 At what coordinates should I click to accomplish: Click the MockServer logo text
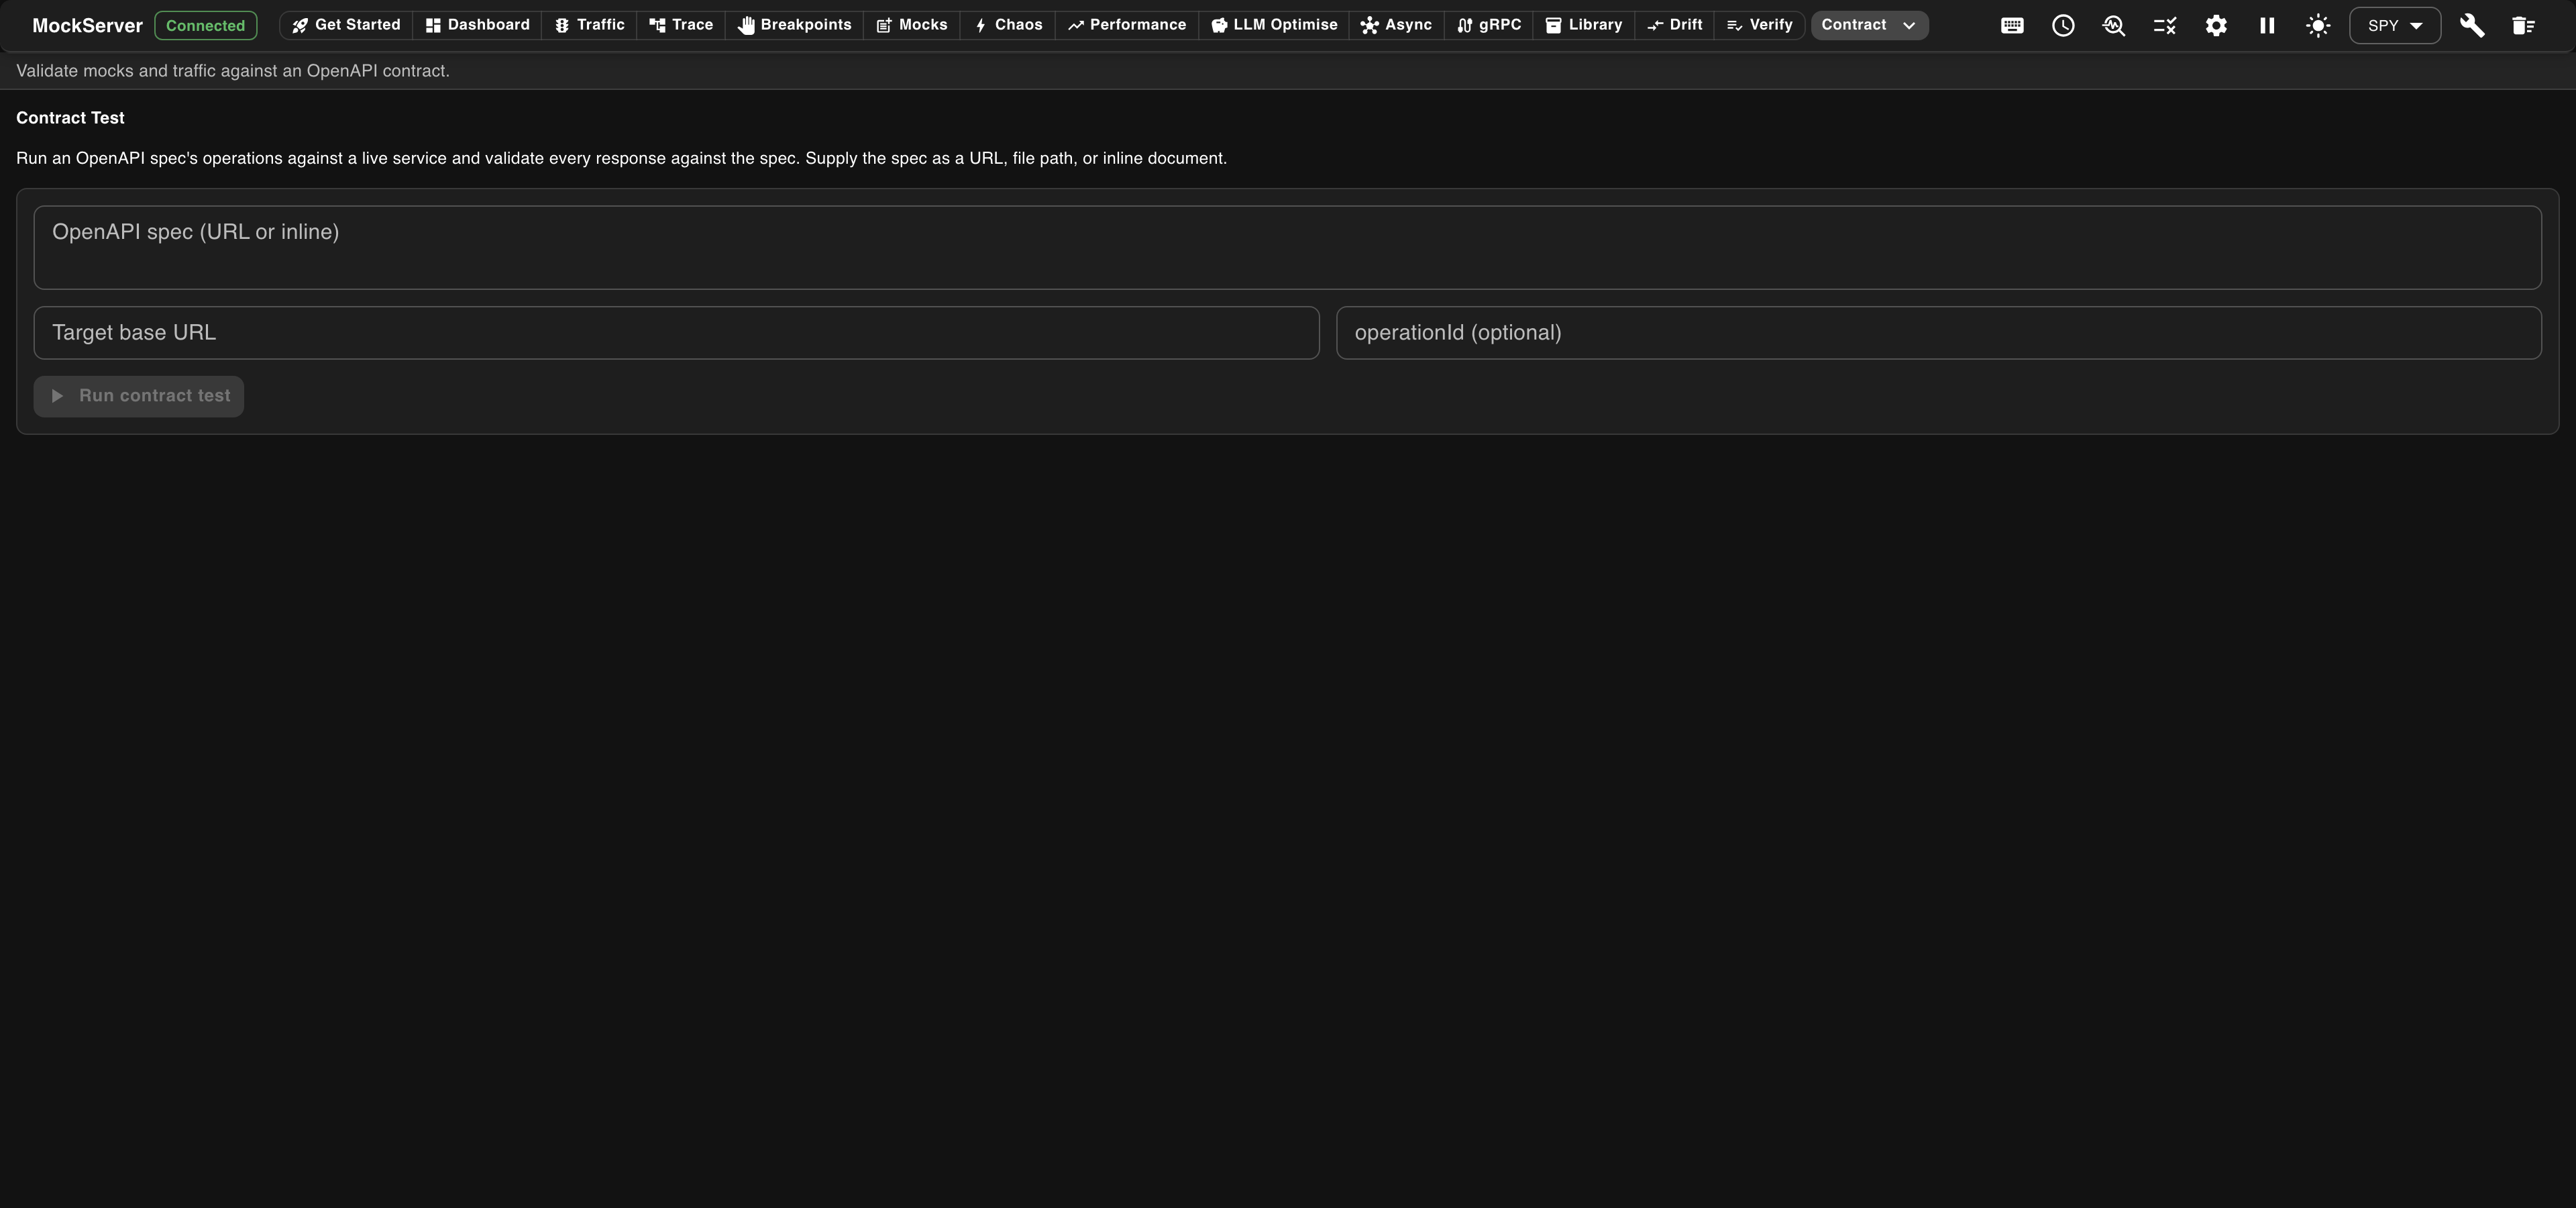point(87,26)
